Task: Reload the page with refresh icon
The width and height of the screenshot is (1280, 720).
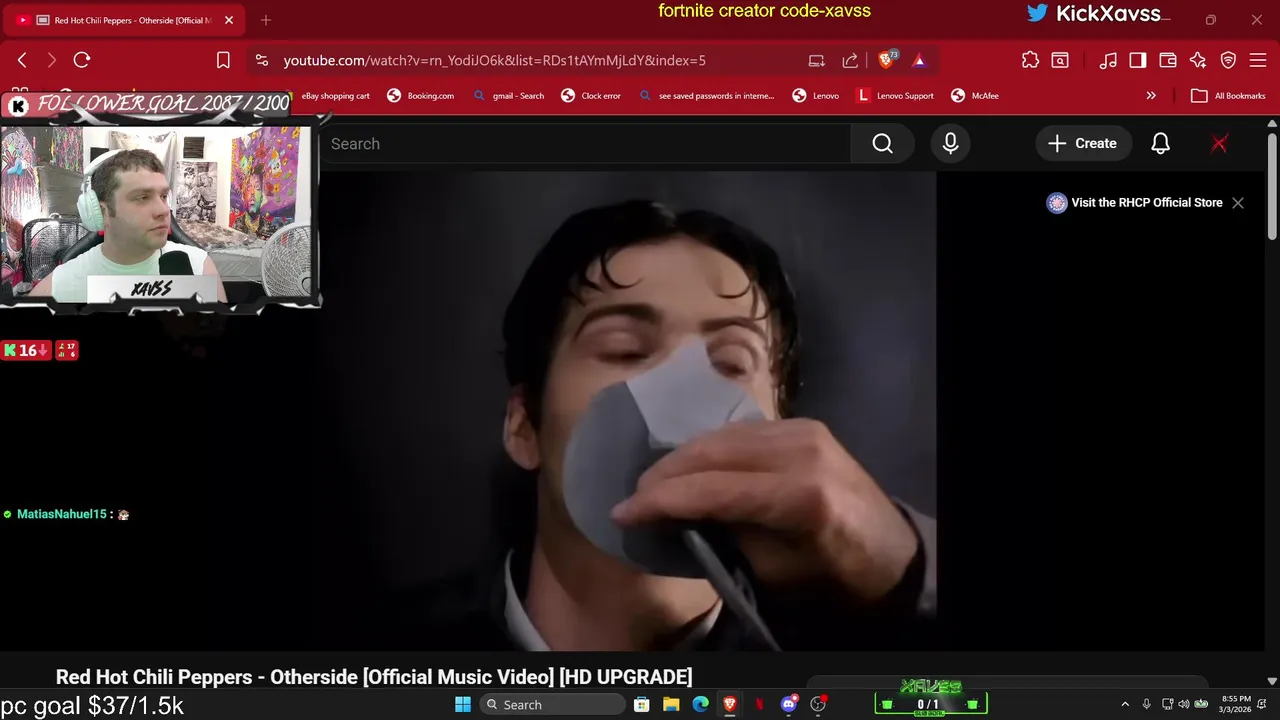Action: [x=82, y=60]
